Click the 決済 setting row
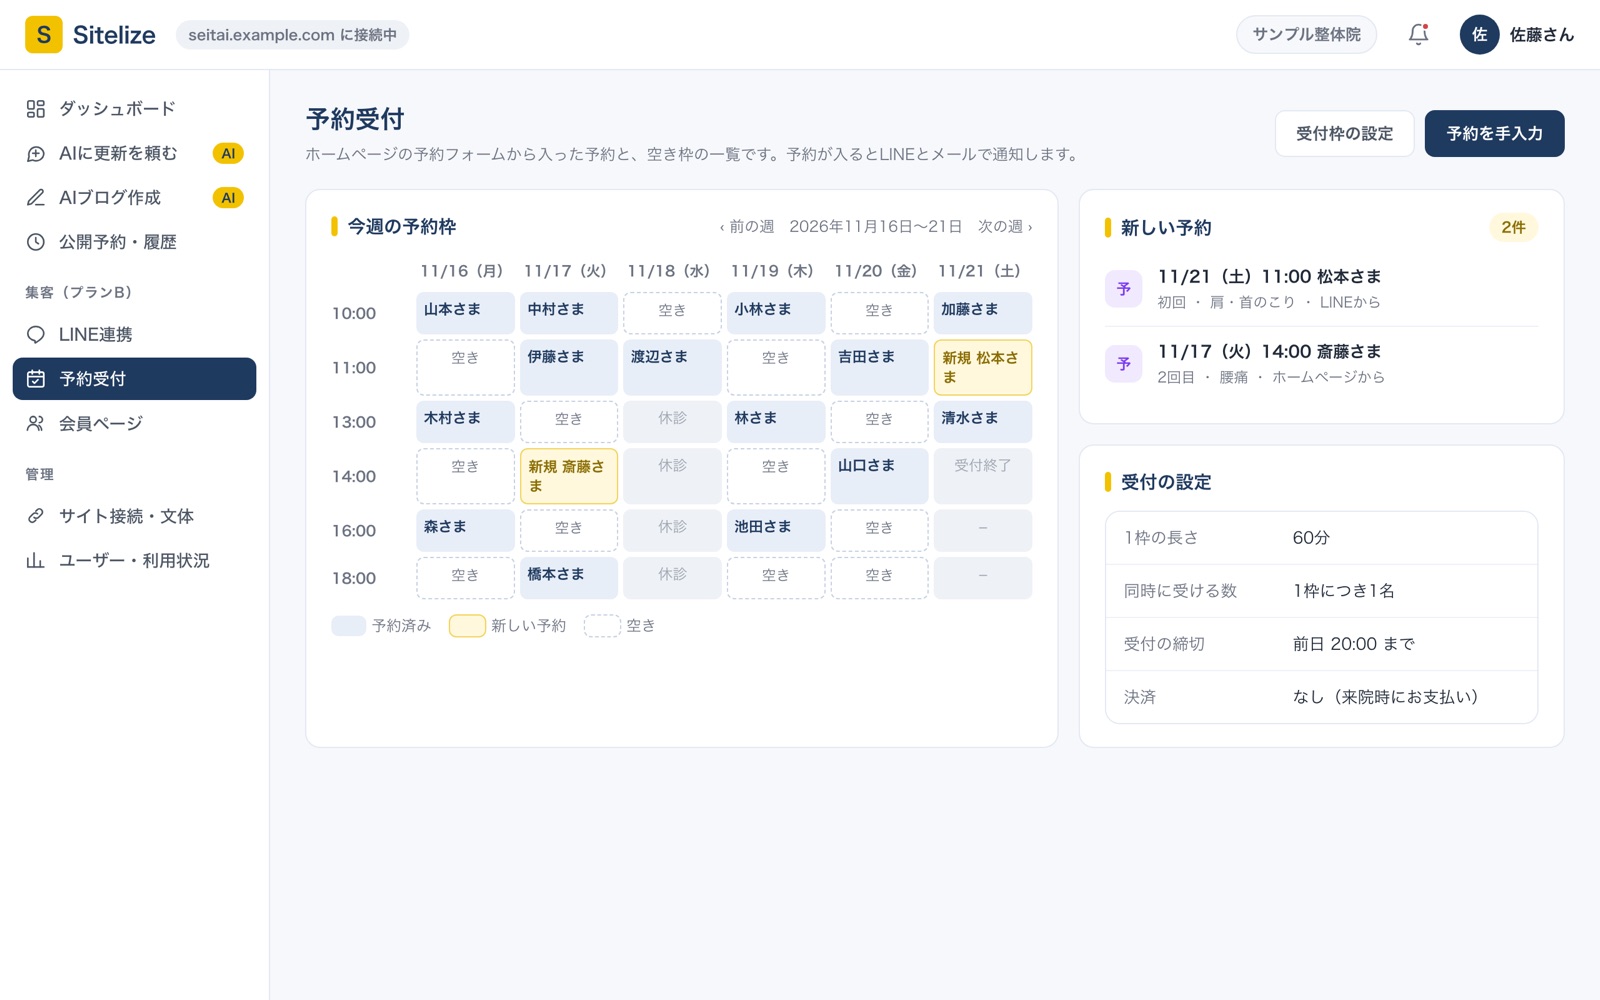Image resolution: width=1600 pixels, height=1000 pixels. click(x=1321, y=697)
